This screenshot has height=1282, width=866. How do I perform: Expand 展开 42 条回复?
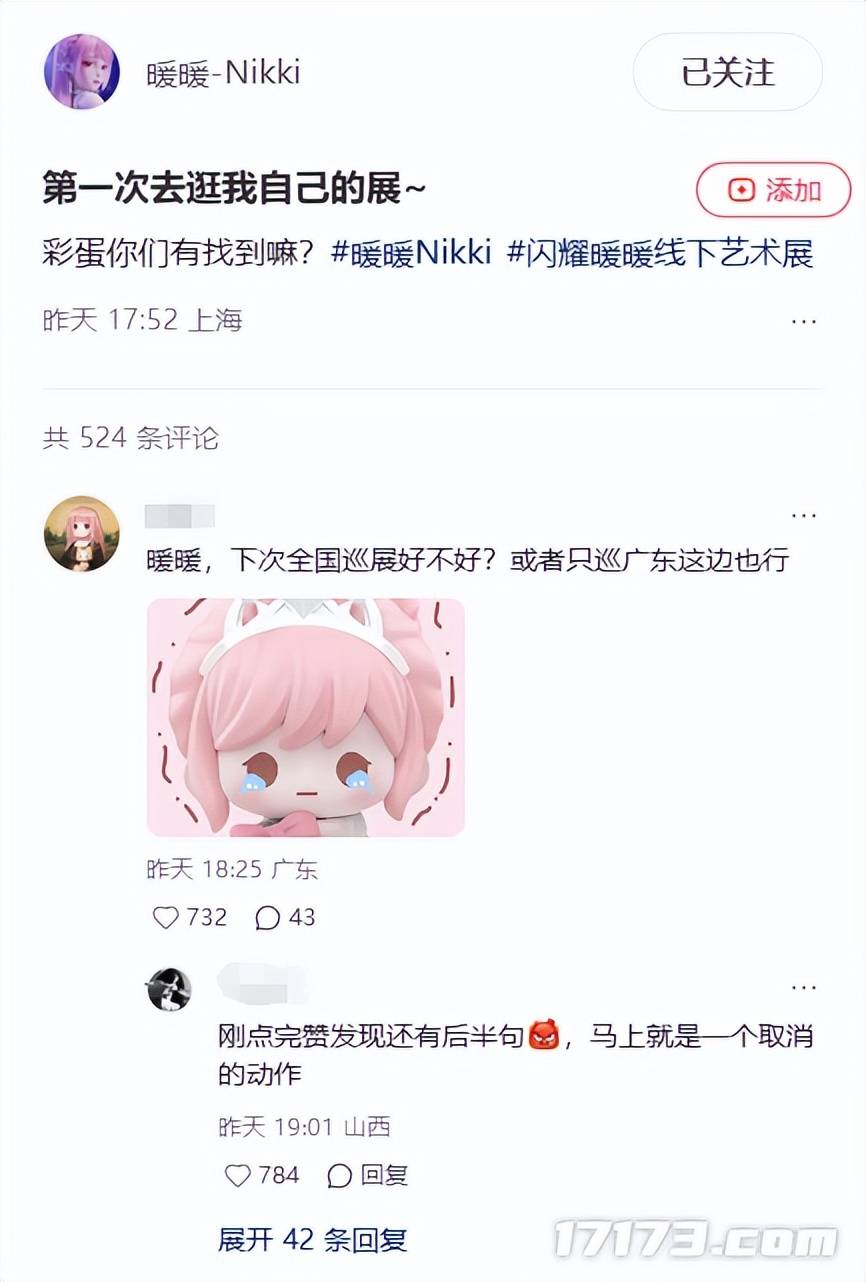click(x=313, y=1240)
